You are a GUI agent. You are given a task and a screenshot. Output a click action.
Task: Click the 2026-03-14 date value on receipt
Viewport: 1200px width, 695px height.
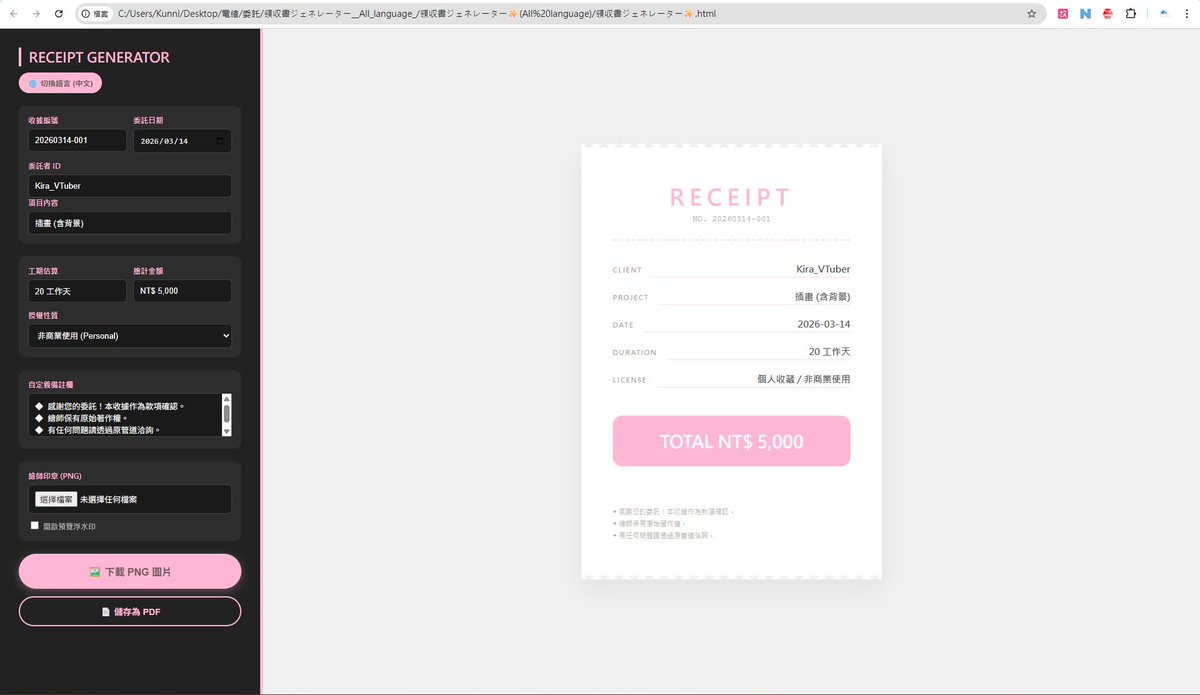click(x=824, y=324)
